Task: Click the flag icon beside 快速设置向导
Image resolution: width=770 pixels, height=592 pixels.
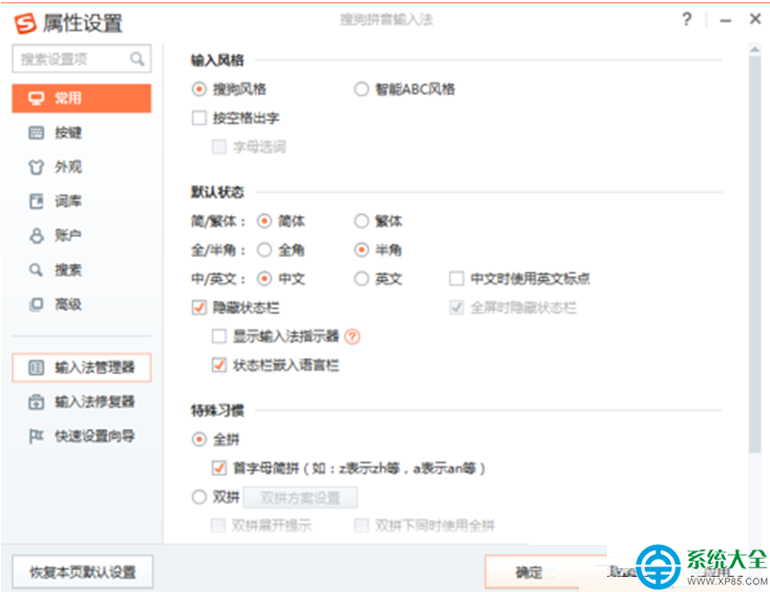Action: click(x=36, y=436)
